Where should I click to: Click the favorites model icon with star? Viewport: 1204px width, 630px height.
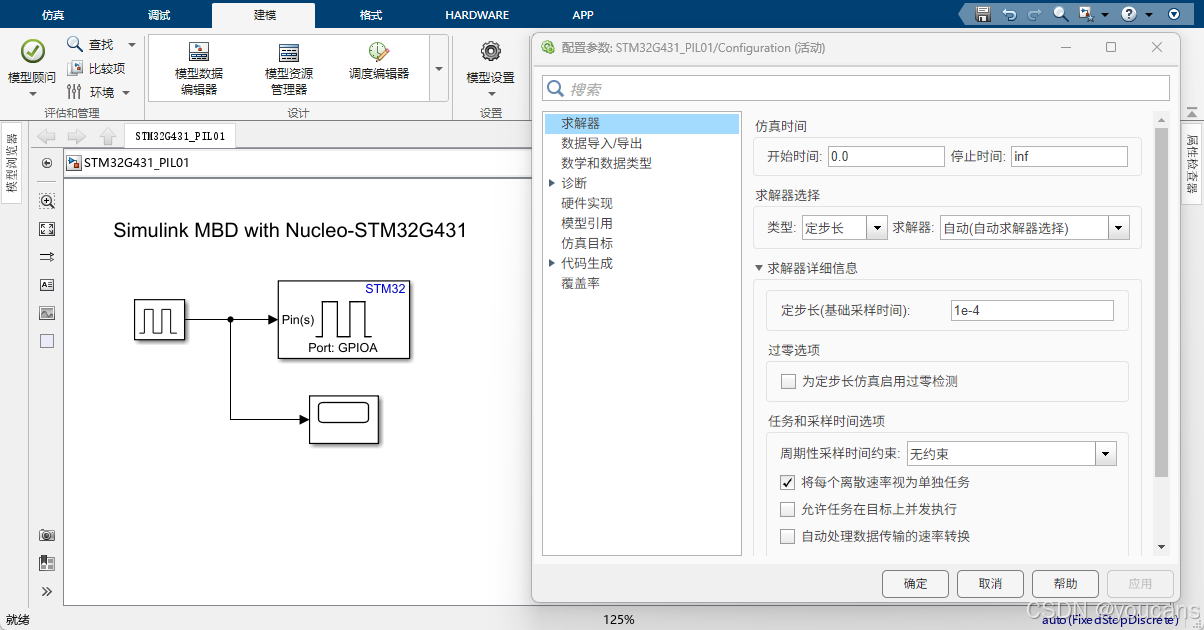tap(1087, 14)
